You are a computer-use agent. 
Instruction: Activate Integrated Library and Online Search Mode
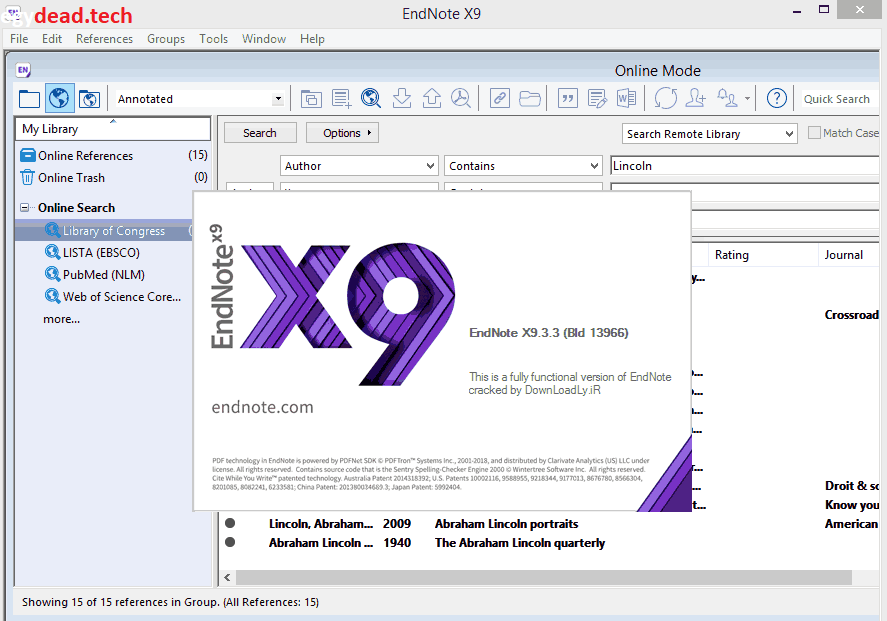89,98
